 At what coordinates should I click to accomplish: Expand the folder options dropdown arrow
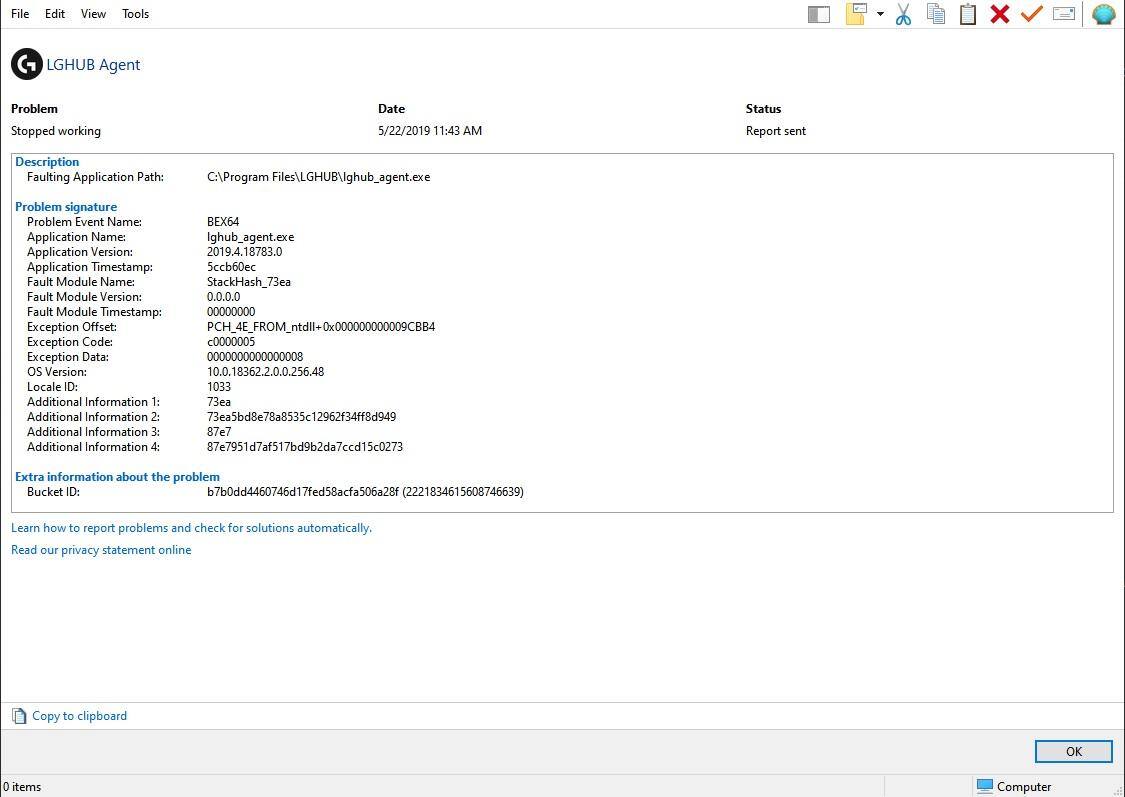click(x=880, y=14)
